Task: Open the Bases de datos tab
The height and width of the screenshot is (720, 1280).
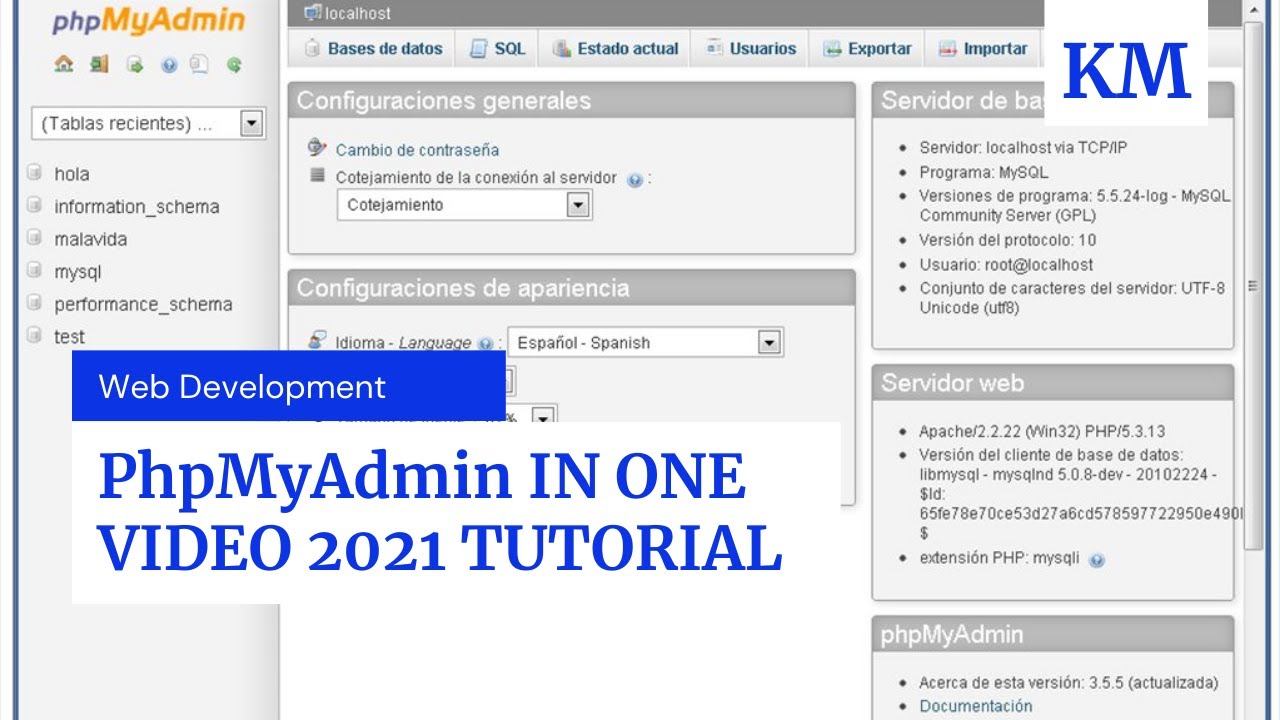Action: [371, 48]
